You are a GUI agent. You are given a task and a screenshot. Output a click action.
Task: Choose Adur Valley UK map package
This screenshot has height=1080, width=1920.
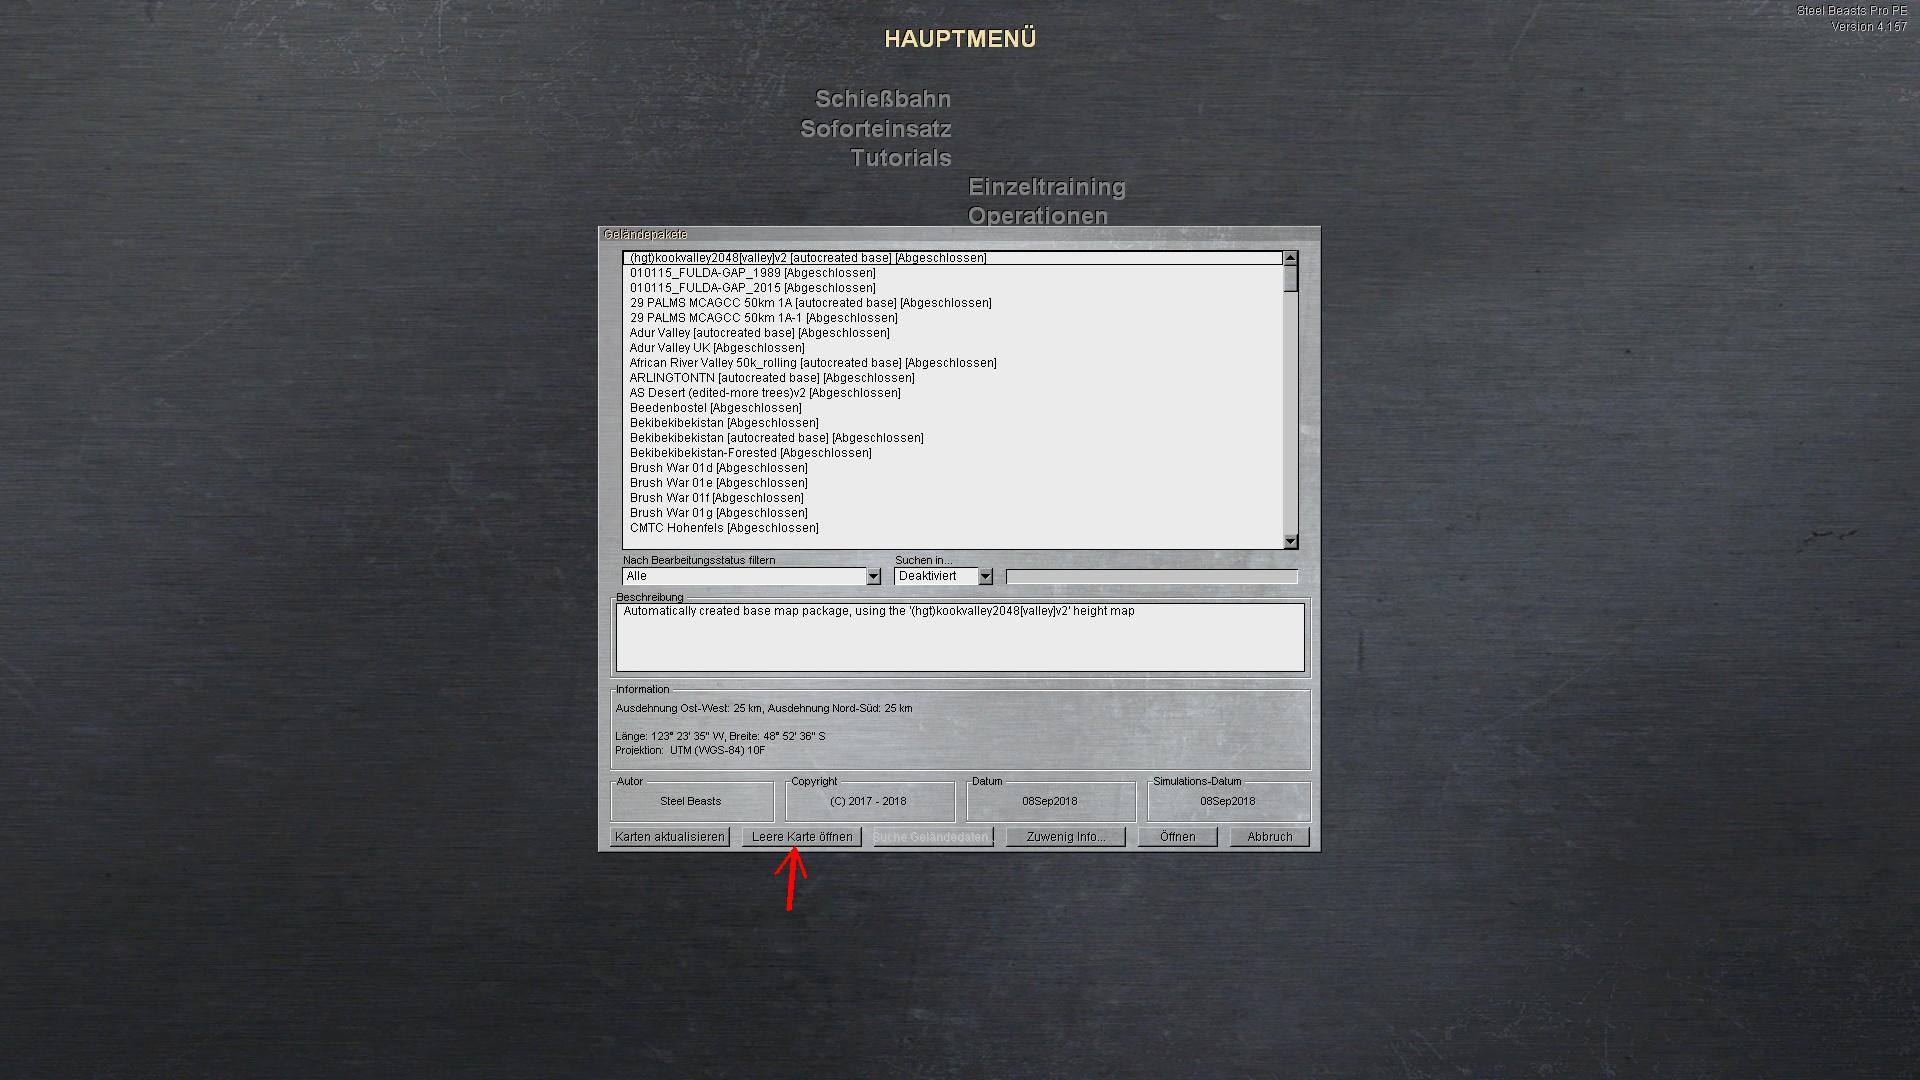coord(716,348)
